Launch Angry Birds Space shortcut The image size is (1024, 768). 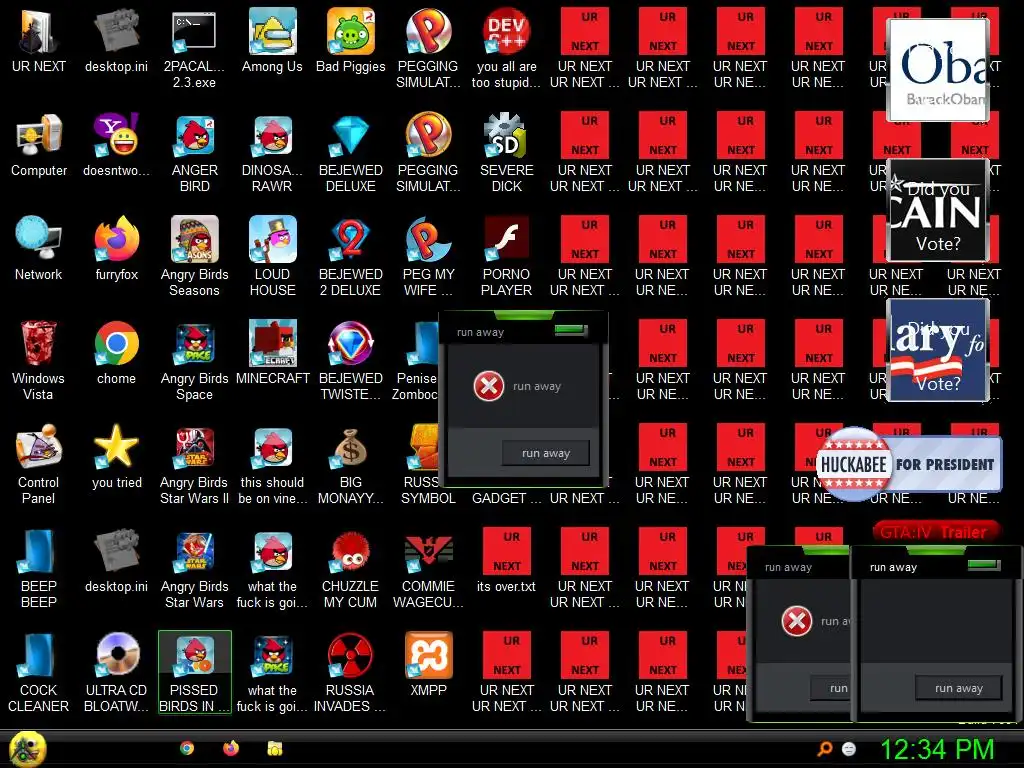[x=194, y=360]
